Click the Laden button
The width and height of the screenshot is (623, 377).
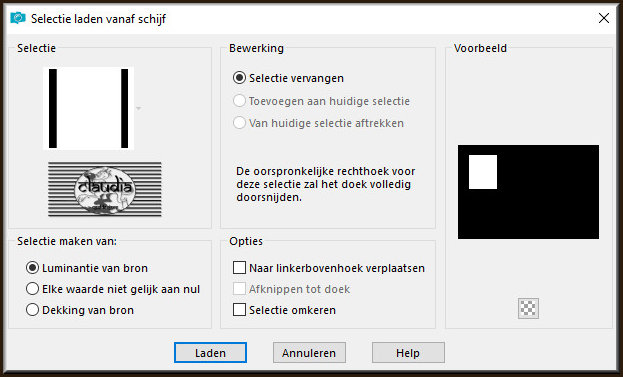coord(210,353)
